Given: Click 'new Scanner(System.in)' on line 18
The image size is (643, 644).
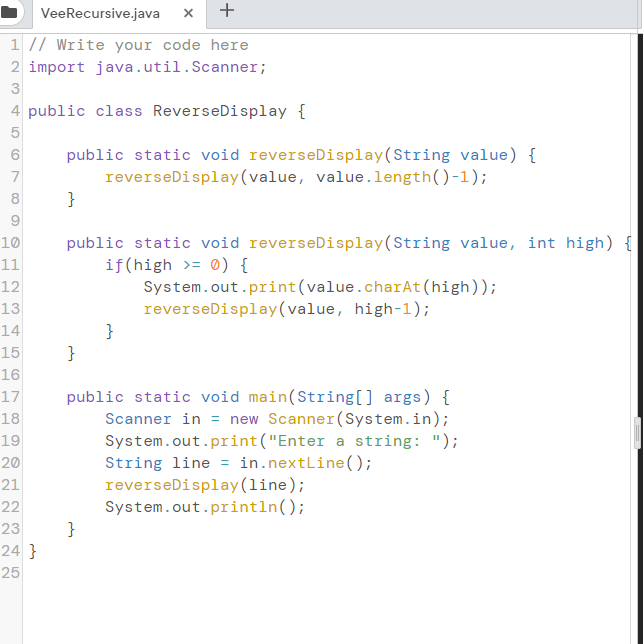Looking at the screenshot, I should click(335, 419).
